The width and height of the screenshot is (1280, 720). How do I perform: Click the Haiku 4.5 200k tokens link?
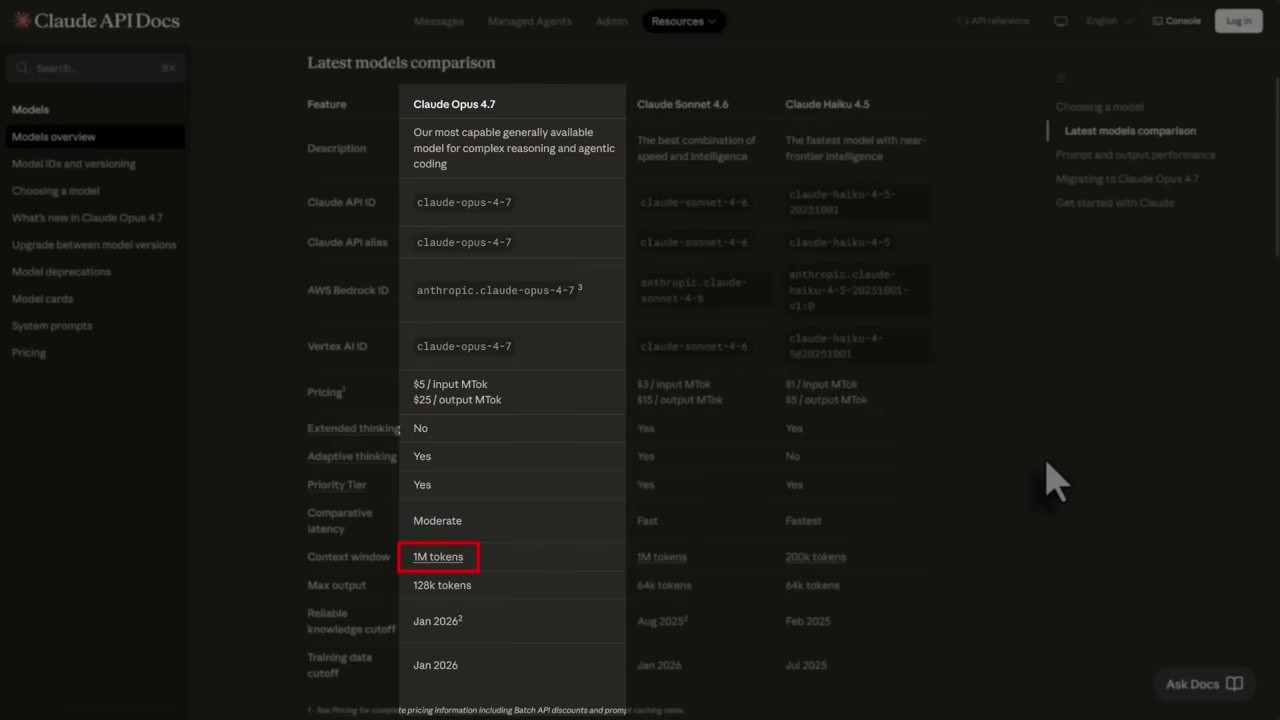pos(816,557)
